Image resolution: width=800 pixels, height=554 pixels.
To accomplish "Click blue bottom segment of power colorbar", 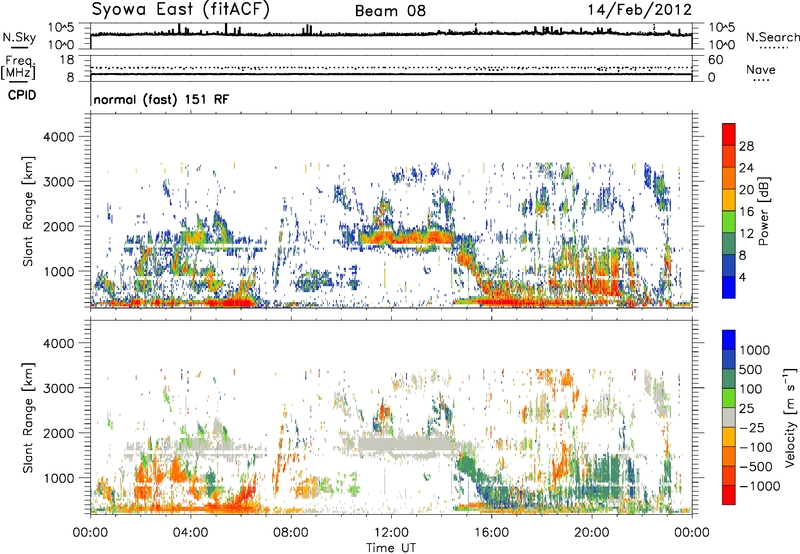I will click(x=729, y=287).
